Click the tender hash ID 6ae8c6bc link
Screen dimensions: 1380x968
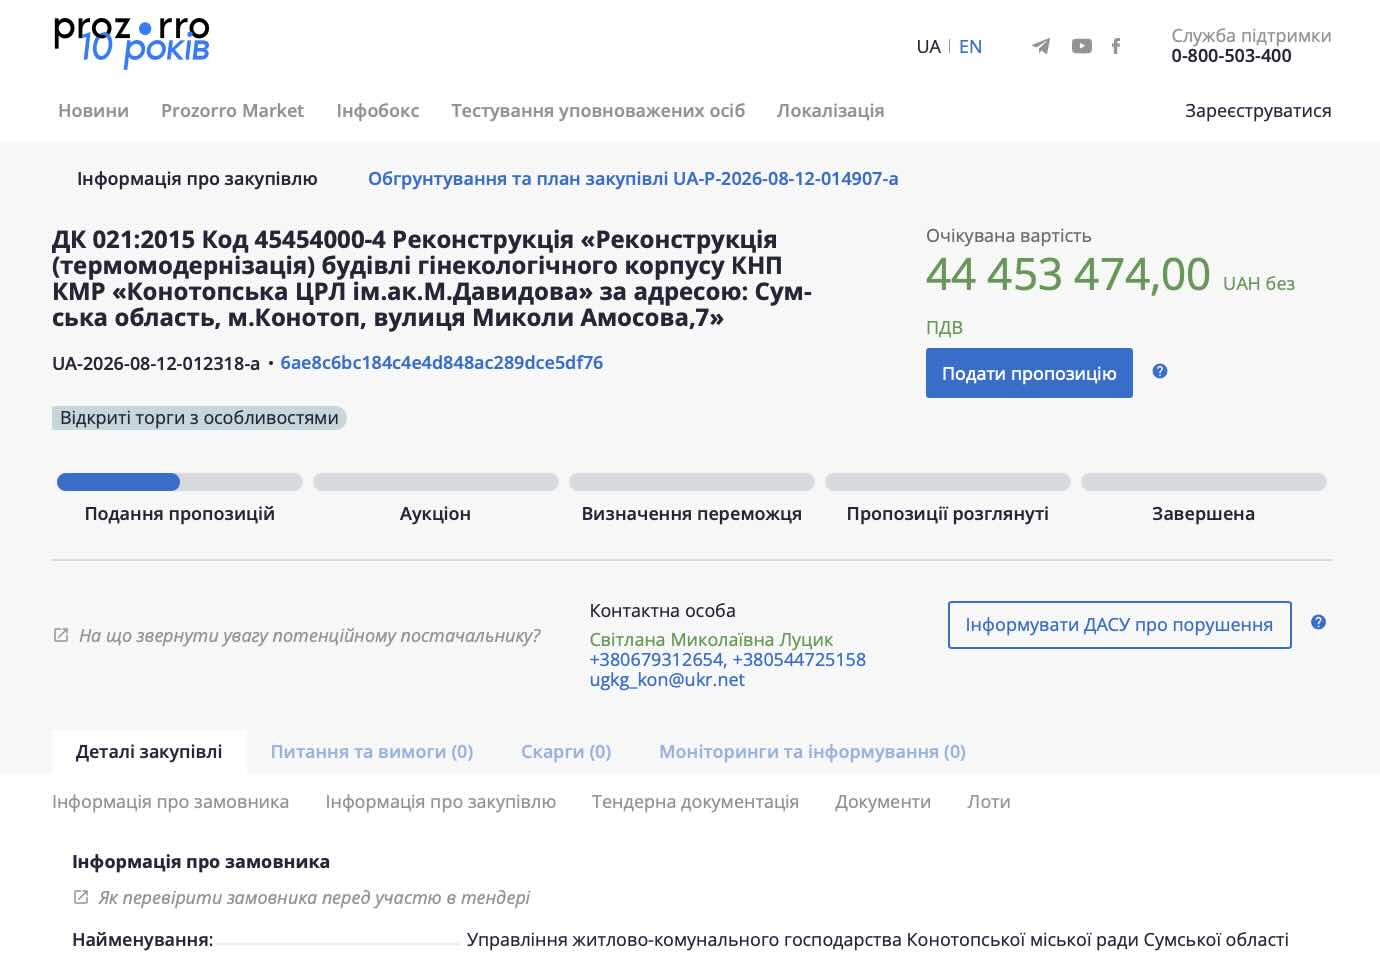[442, 363]
